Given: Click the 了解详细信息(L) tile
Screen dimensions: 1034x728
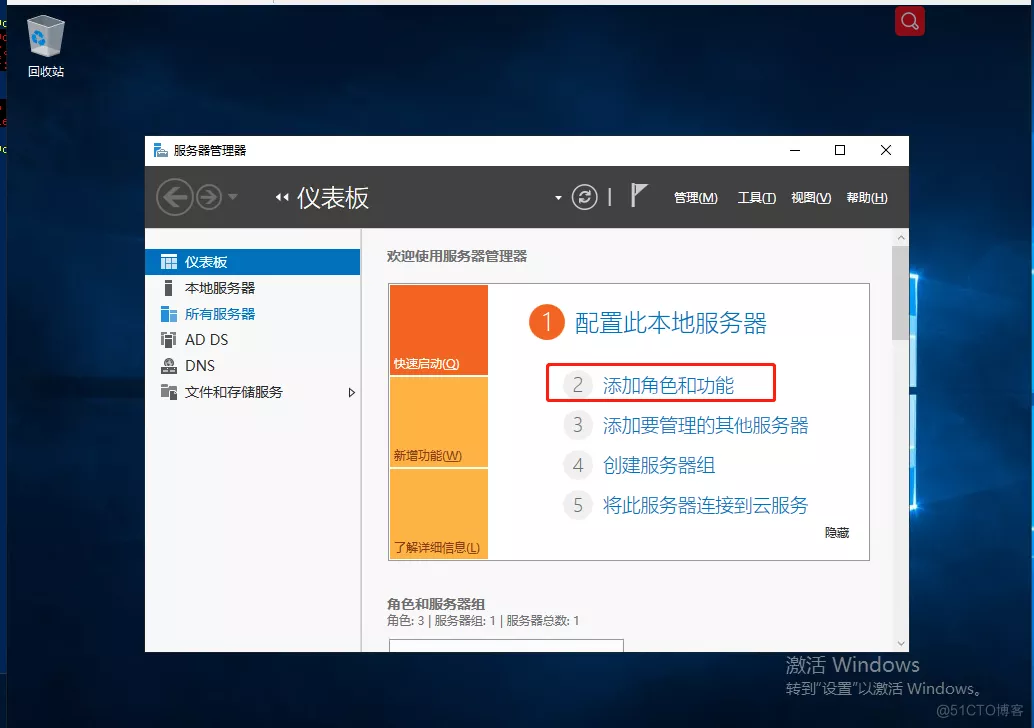Looking at the screenshot, I should (439, 514).
